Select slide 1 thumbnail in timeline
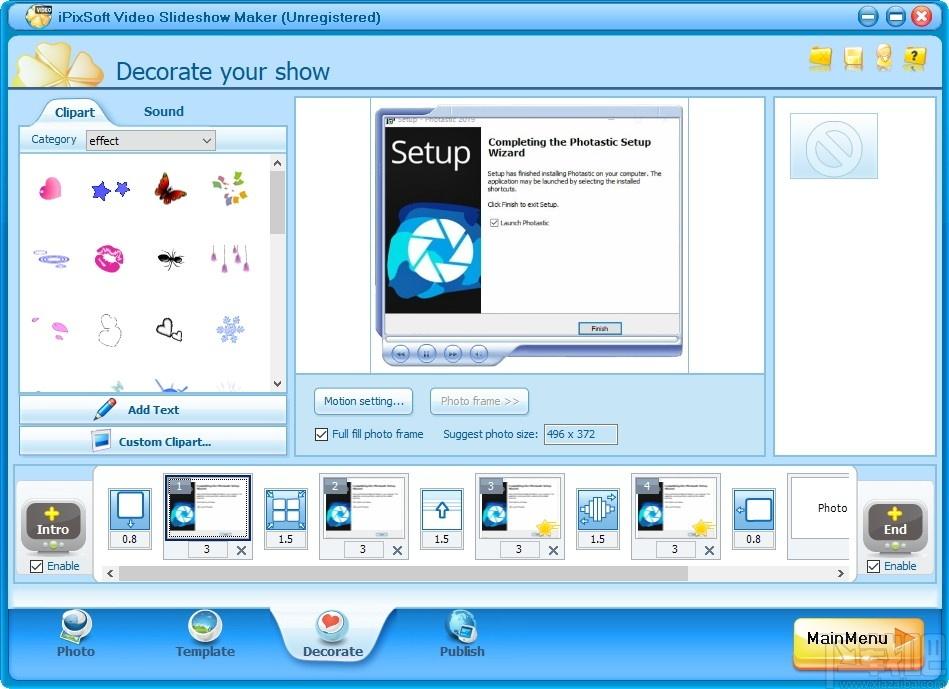This screenshot has height=689, width=949. pyautogui.click(x=208, y=507)
